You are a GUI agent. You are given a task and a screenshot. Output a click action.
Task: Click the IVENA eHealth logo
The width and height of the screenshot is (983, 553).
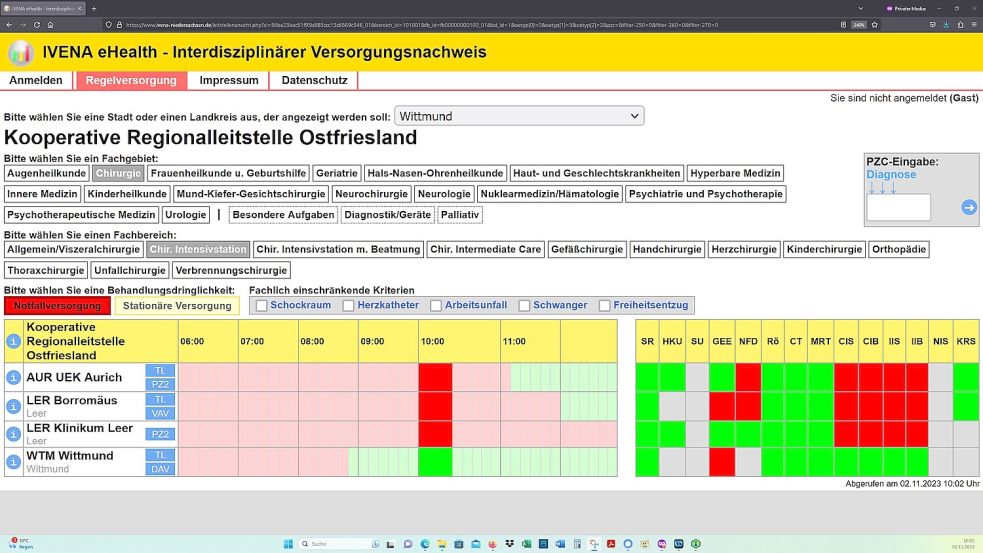tap(21, 52)
